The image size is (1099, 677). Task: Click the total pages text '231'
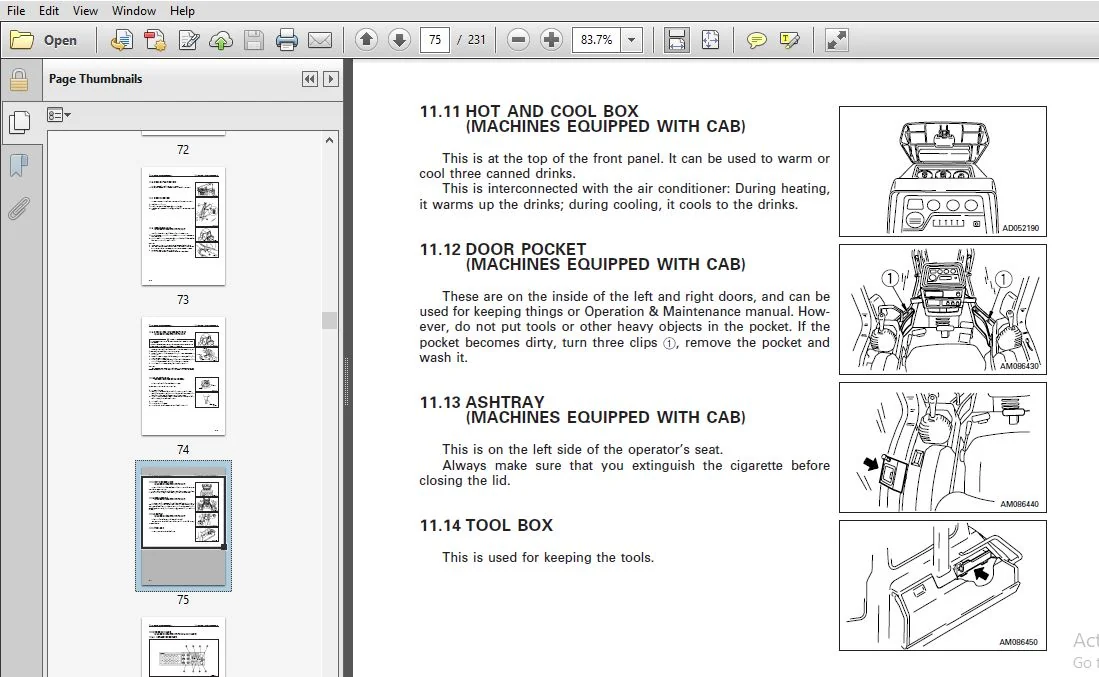[477, 40]
